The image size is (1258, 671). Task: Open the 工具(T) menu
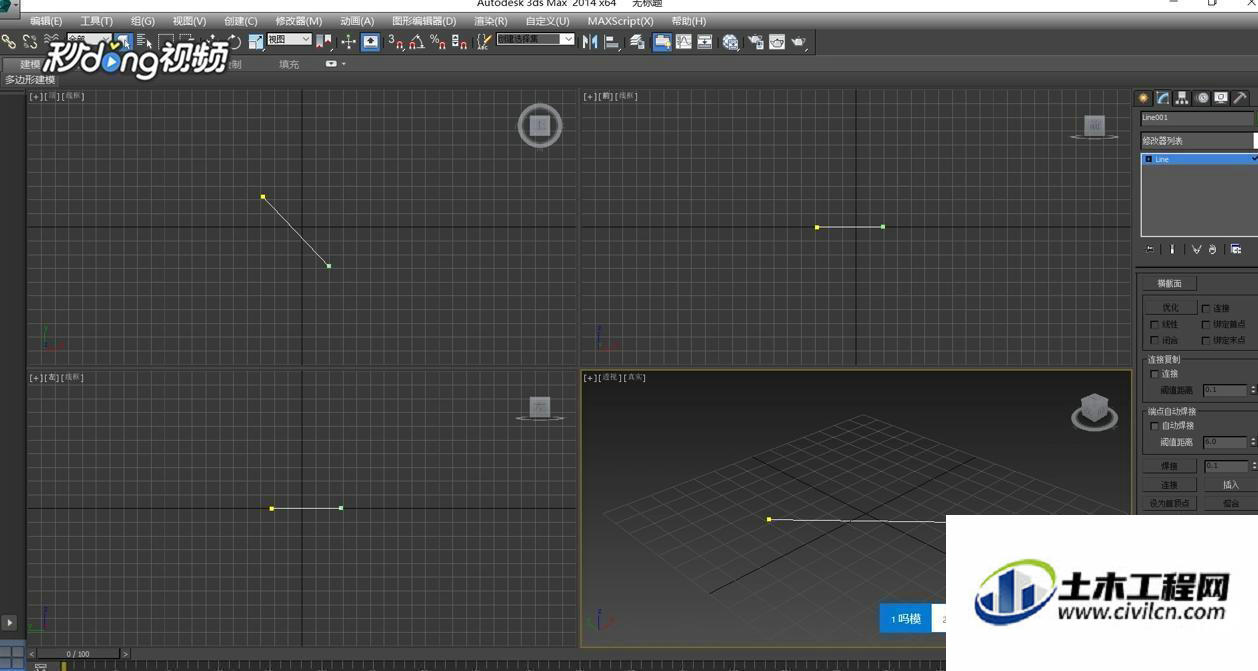point(96,21)
